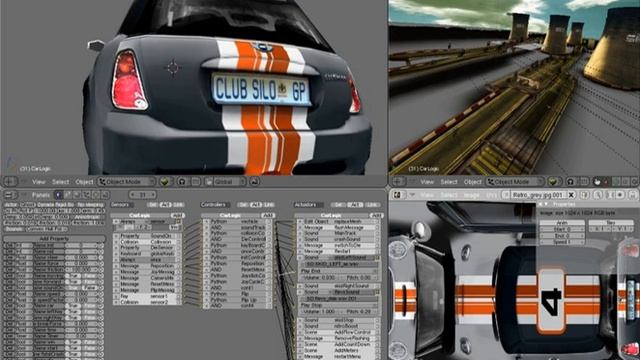This screenshot has width=640, height=360.
Task: Delete the Scene AddMeters actuator with its X
Action: [299, 350]
